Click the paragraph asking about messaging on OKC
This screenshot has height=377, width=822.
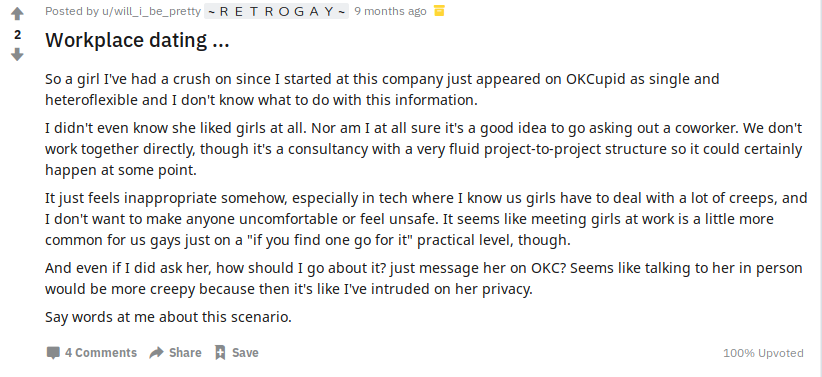tap(424, 278)
